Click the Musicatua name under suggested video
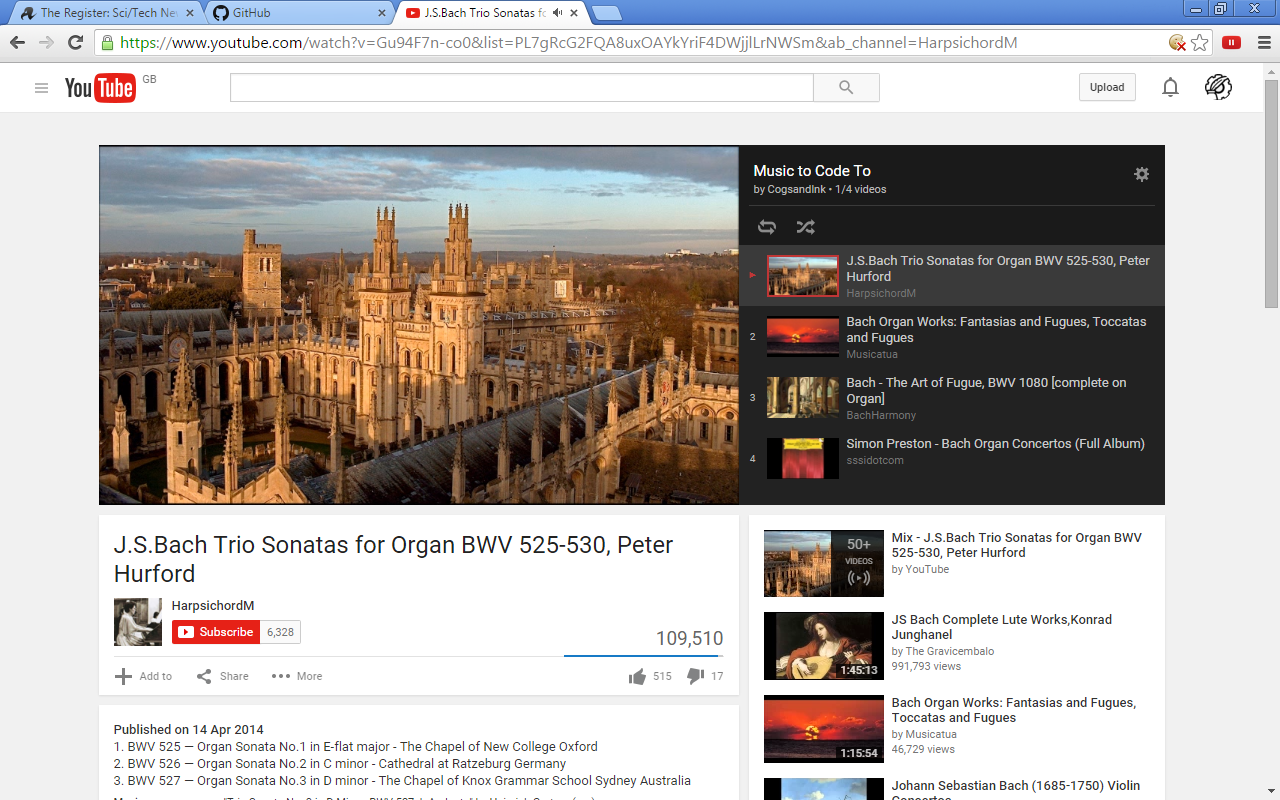The image size is (1280, 800). [932, 734]
